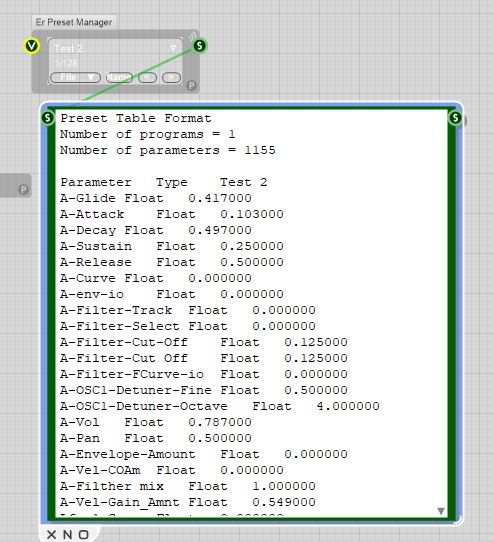Click the yellow V input connector

[31, 46]
